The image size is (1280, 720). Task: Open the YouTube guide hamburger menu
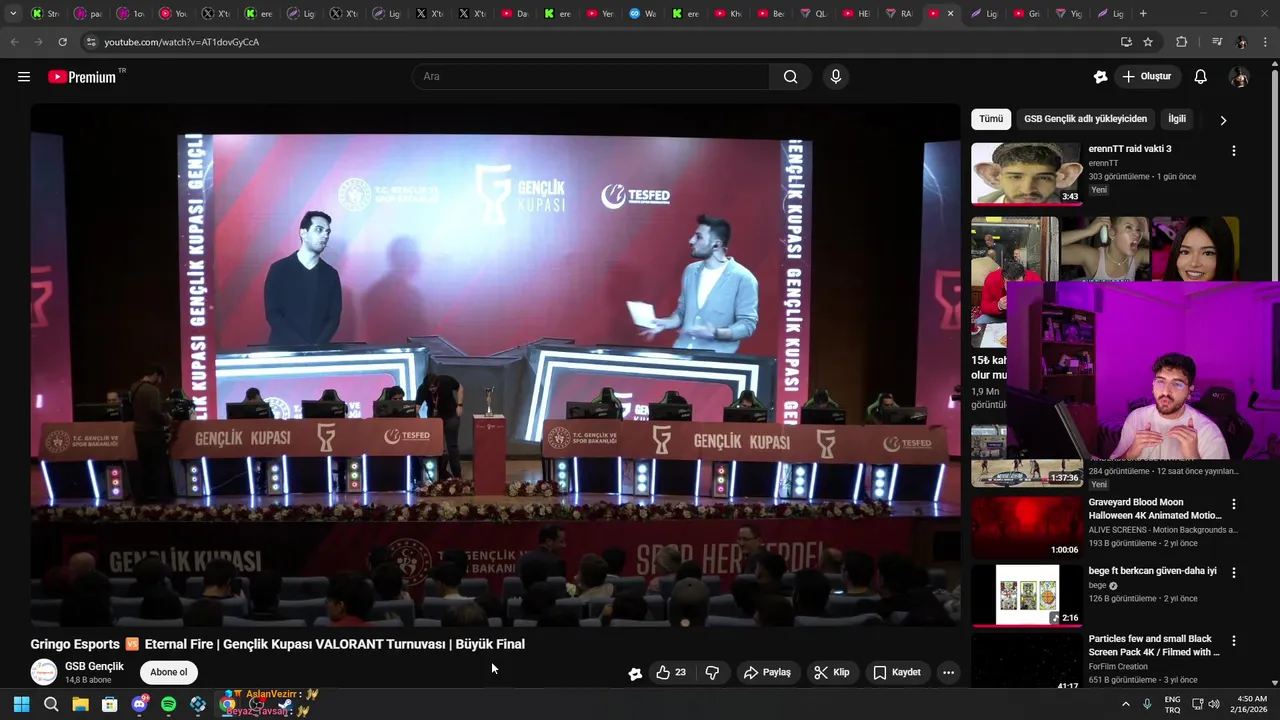tap(24, 77)
